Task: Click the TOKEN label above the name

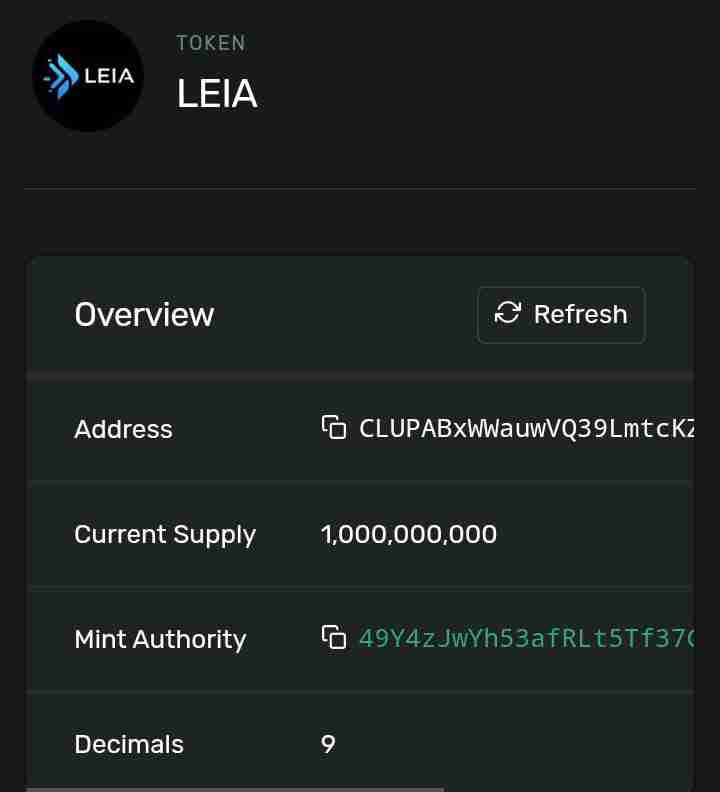Action: (x=210, y=43)
